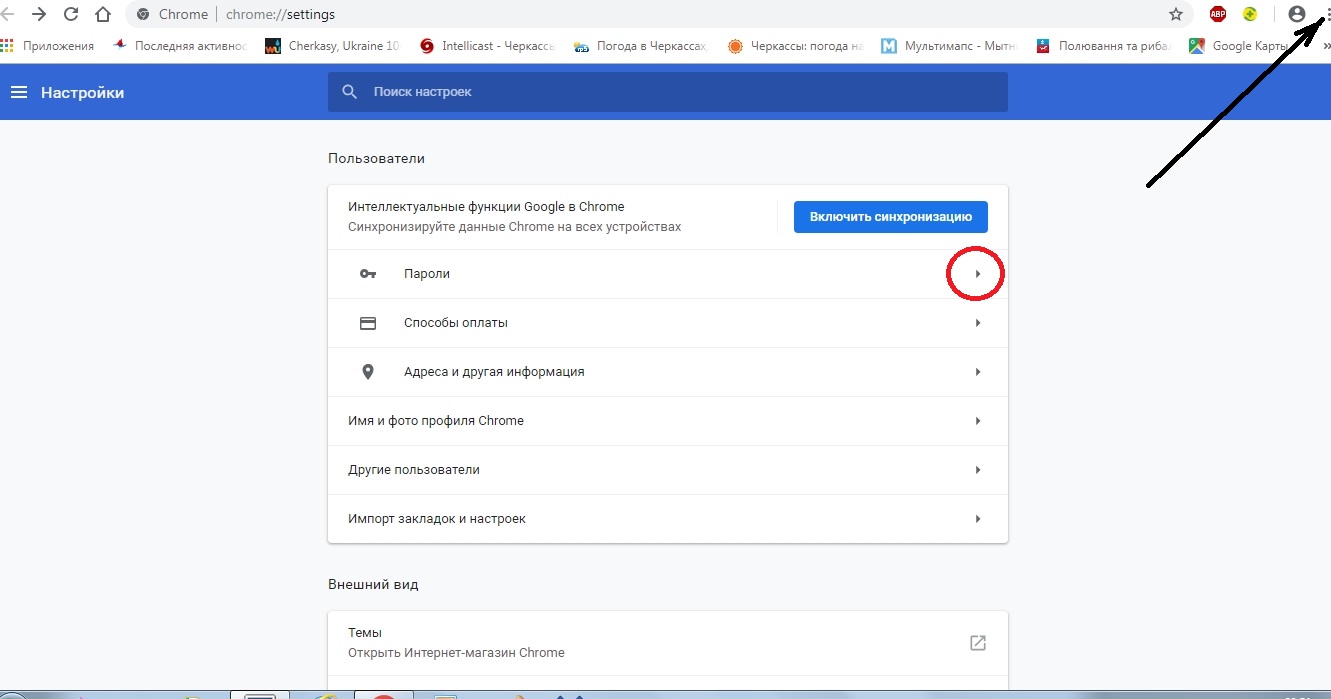
Task: Expand Другие пользователи row arrow
Action: coord(977,470)
